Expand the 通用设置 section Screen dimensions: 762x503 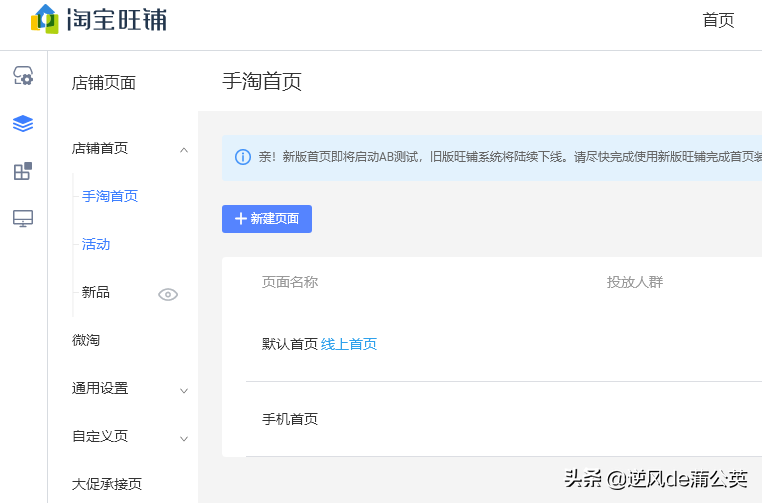(x=129, y=389)
